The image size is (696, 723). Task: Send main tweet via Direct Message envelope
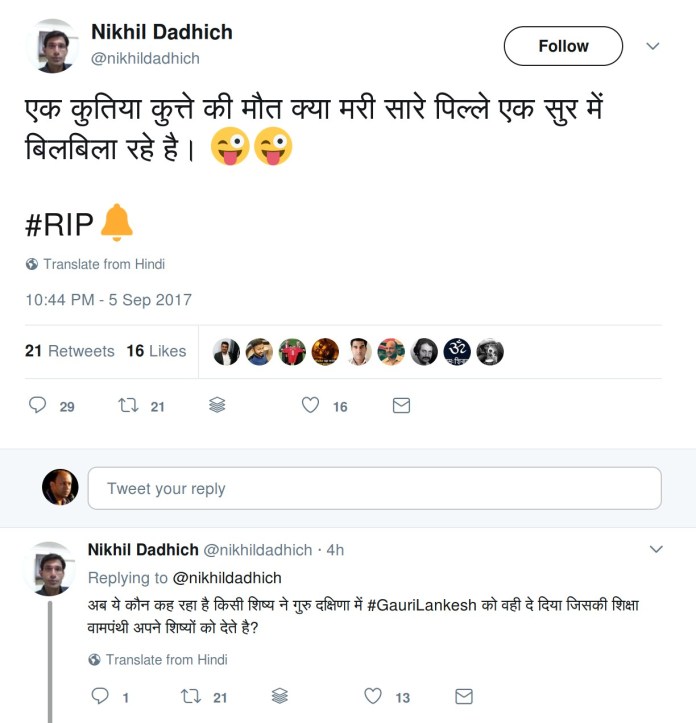click(x=401, y=406)
